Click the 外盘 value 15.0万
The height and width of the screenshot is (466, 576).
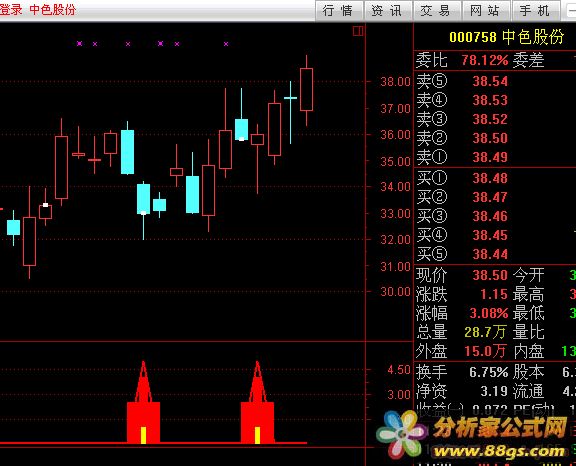[x=485, y=351]
